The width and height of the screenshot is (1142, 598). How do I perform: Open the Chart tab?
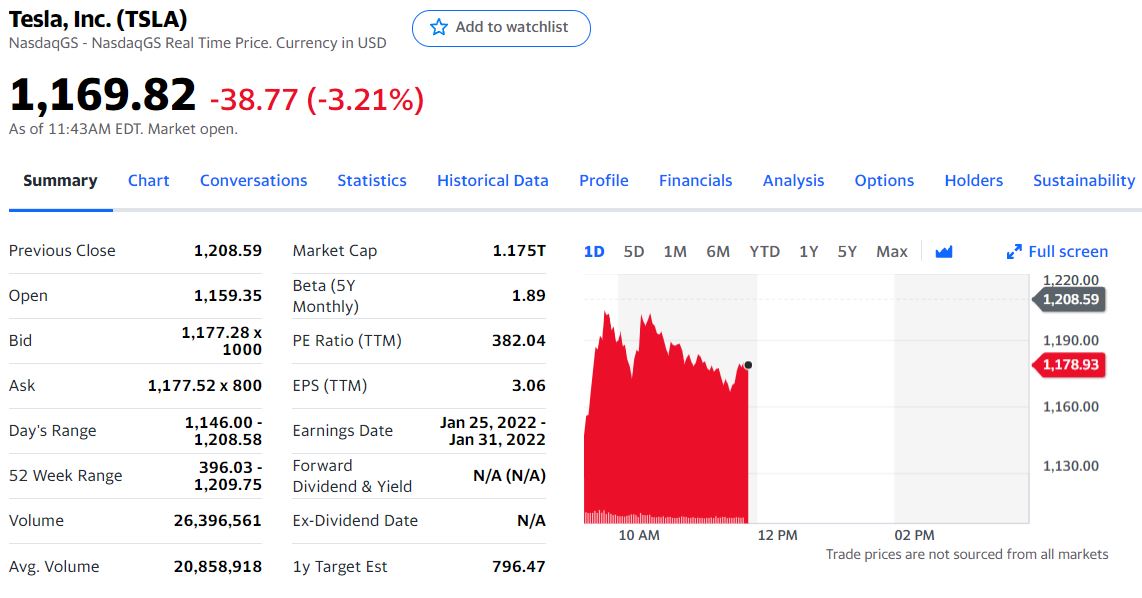(148, 181)
